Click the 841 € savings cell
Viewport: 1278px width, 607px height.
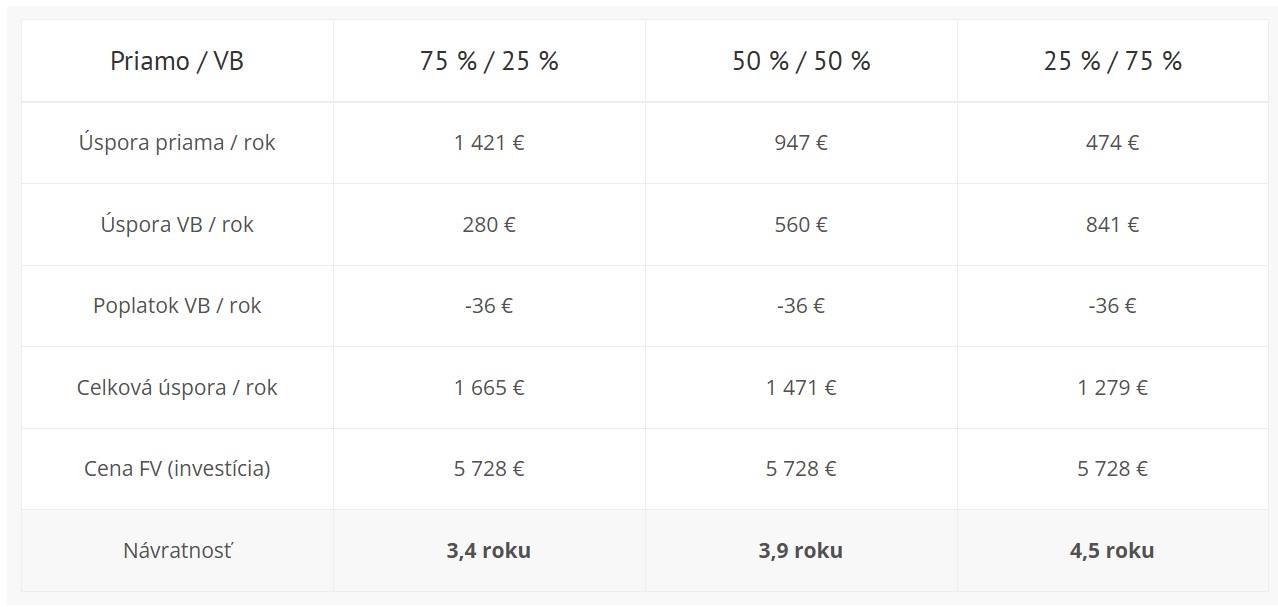pyautogui.click(x=1113, y=225)
